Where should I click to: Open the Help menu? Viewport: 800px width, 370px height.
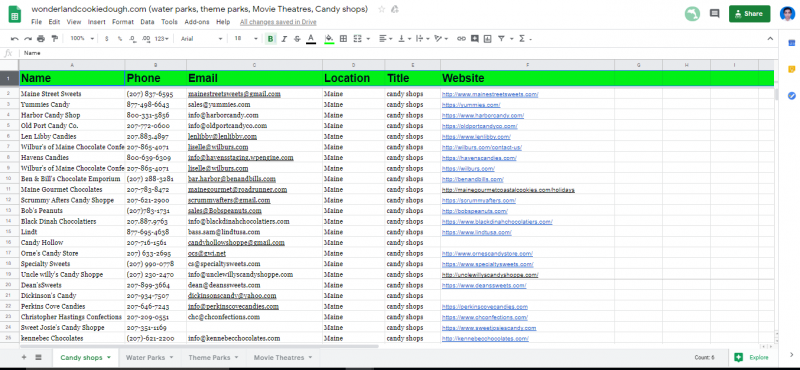[x=223, y=22]
